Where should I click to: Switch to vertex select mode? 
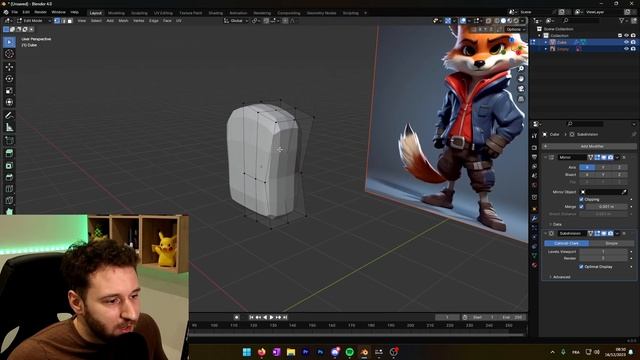(x=57, y=20)
